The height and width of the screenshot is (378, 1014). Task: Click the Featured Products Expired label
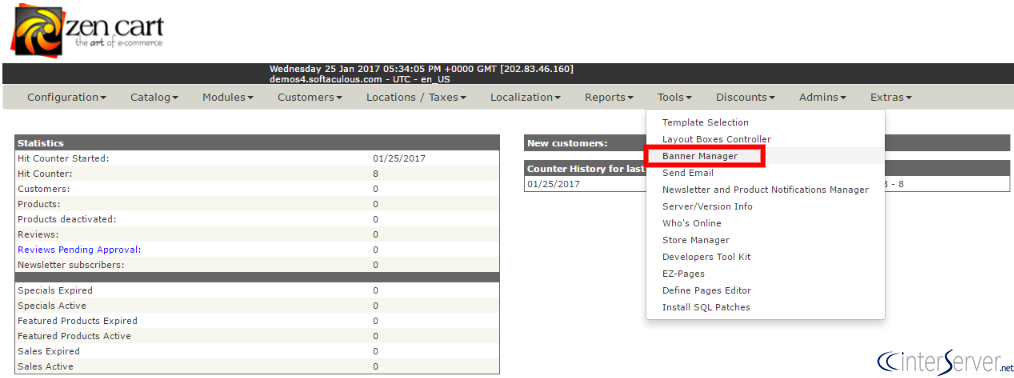pyautogui.click(x=78, y=321)
